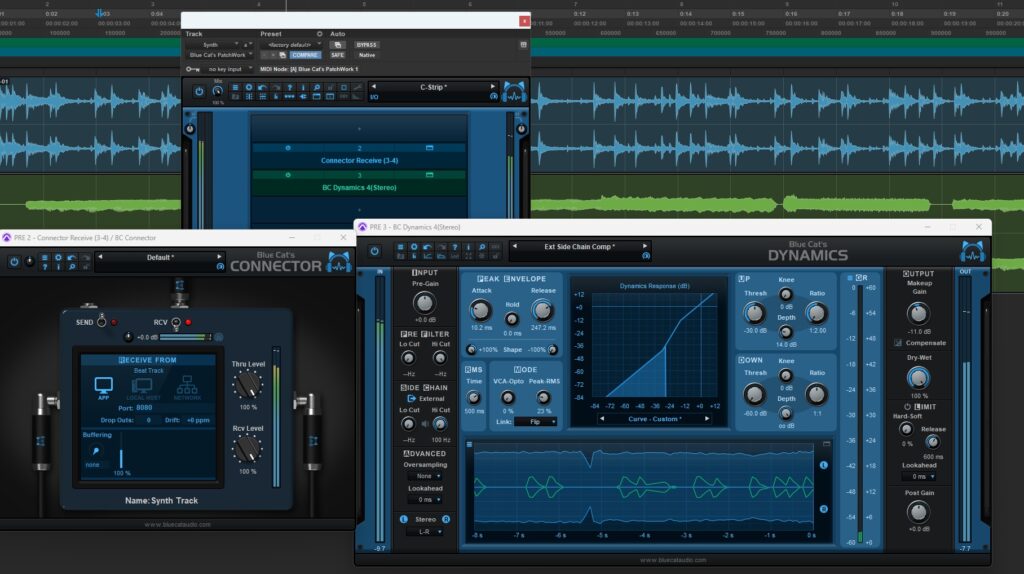Toggle External side chain input

[411, 398]
